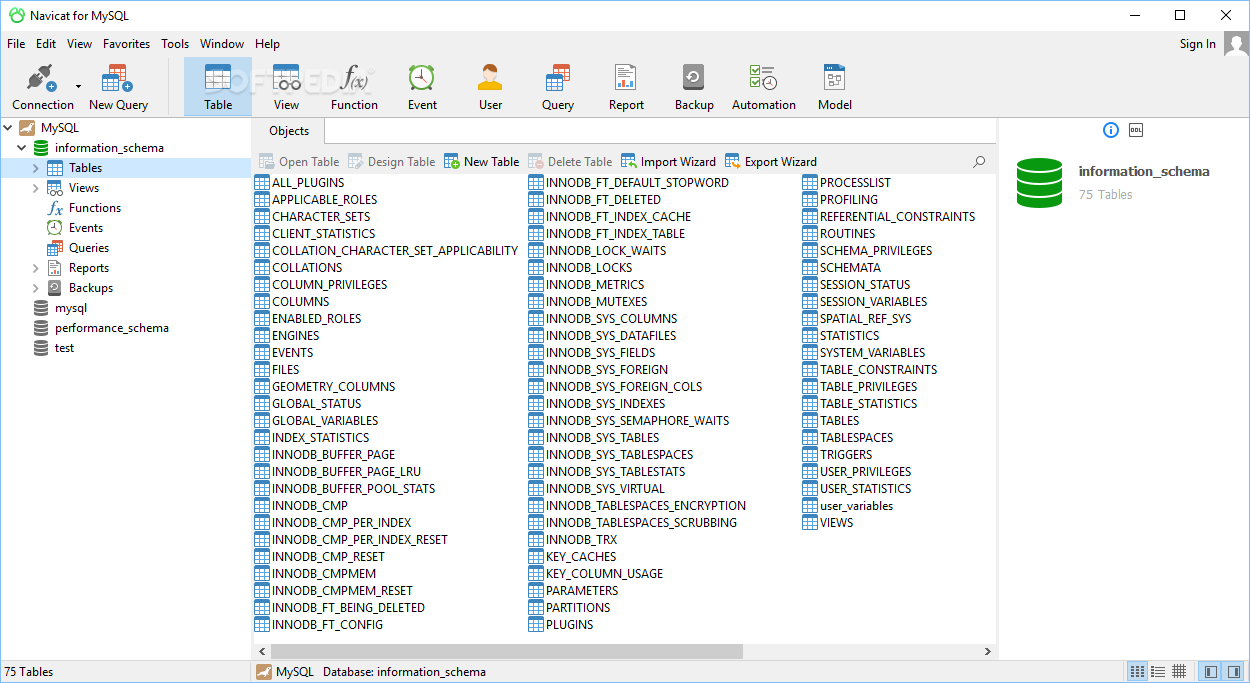Image resolution: width=1250 pixels, height=683 pixels.
Task: Click the Delete Table button
Action: (570, 161)
